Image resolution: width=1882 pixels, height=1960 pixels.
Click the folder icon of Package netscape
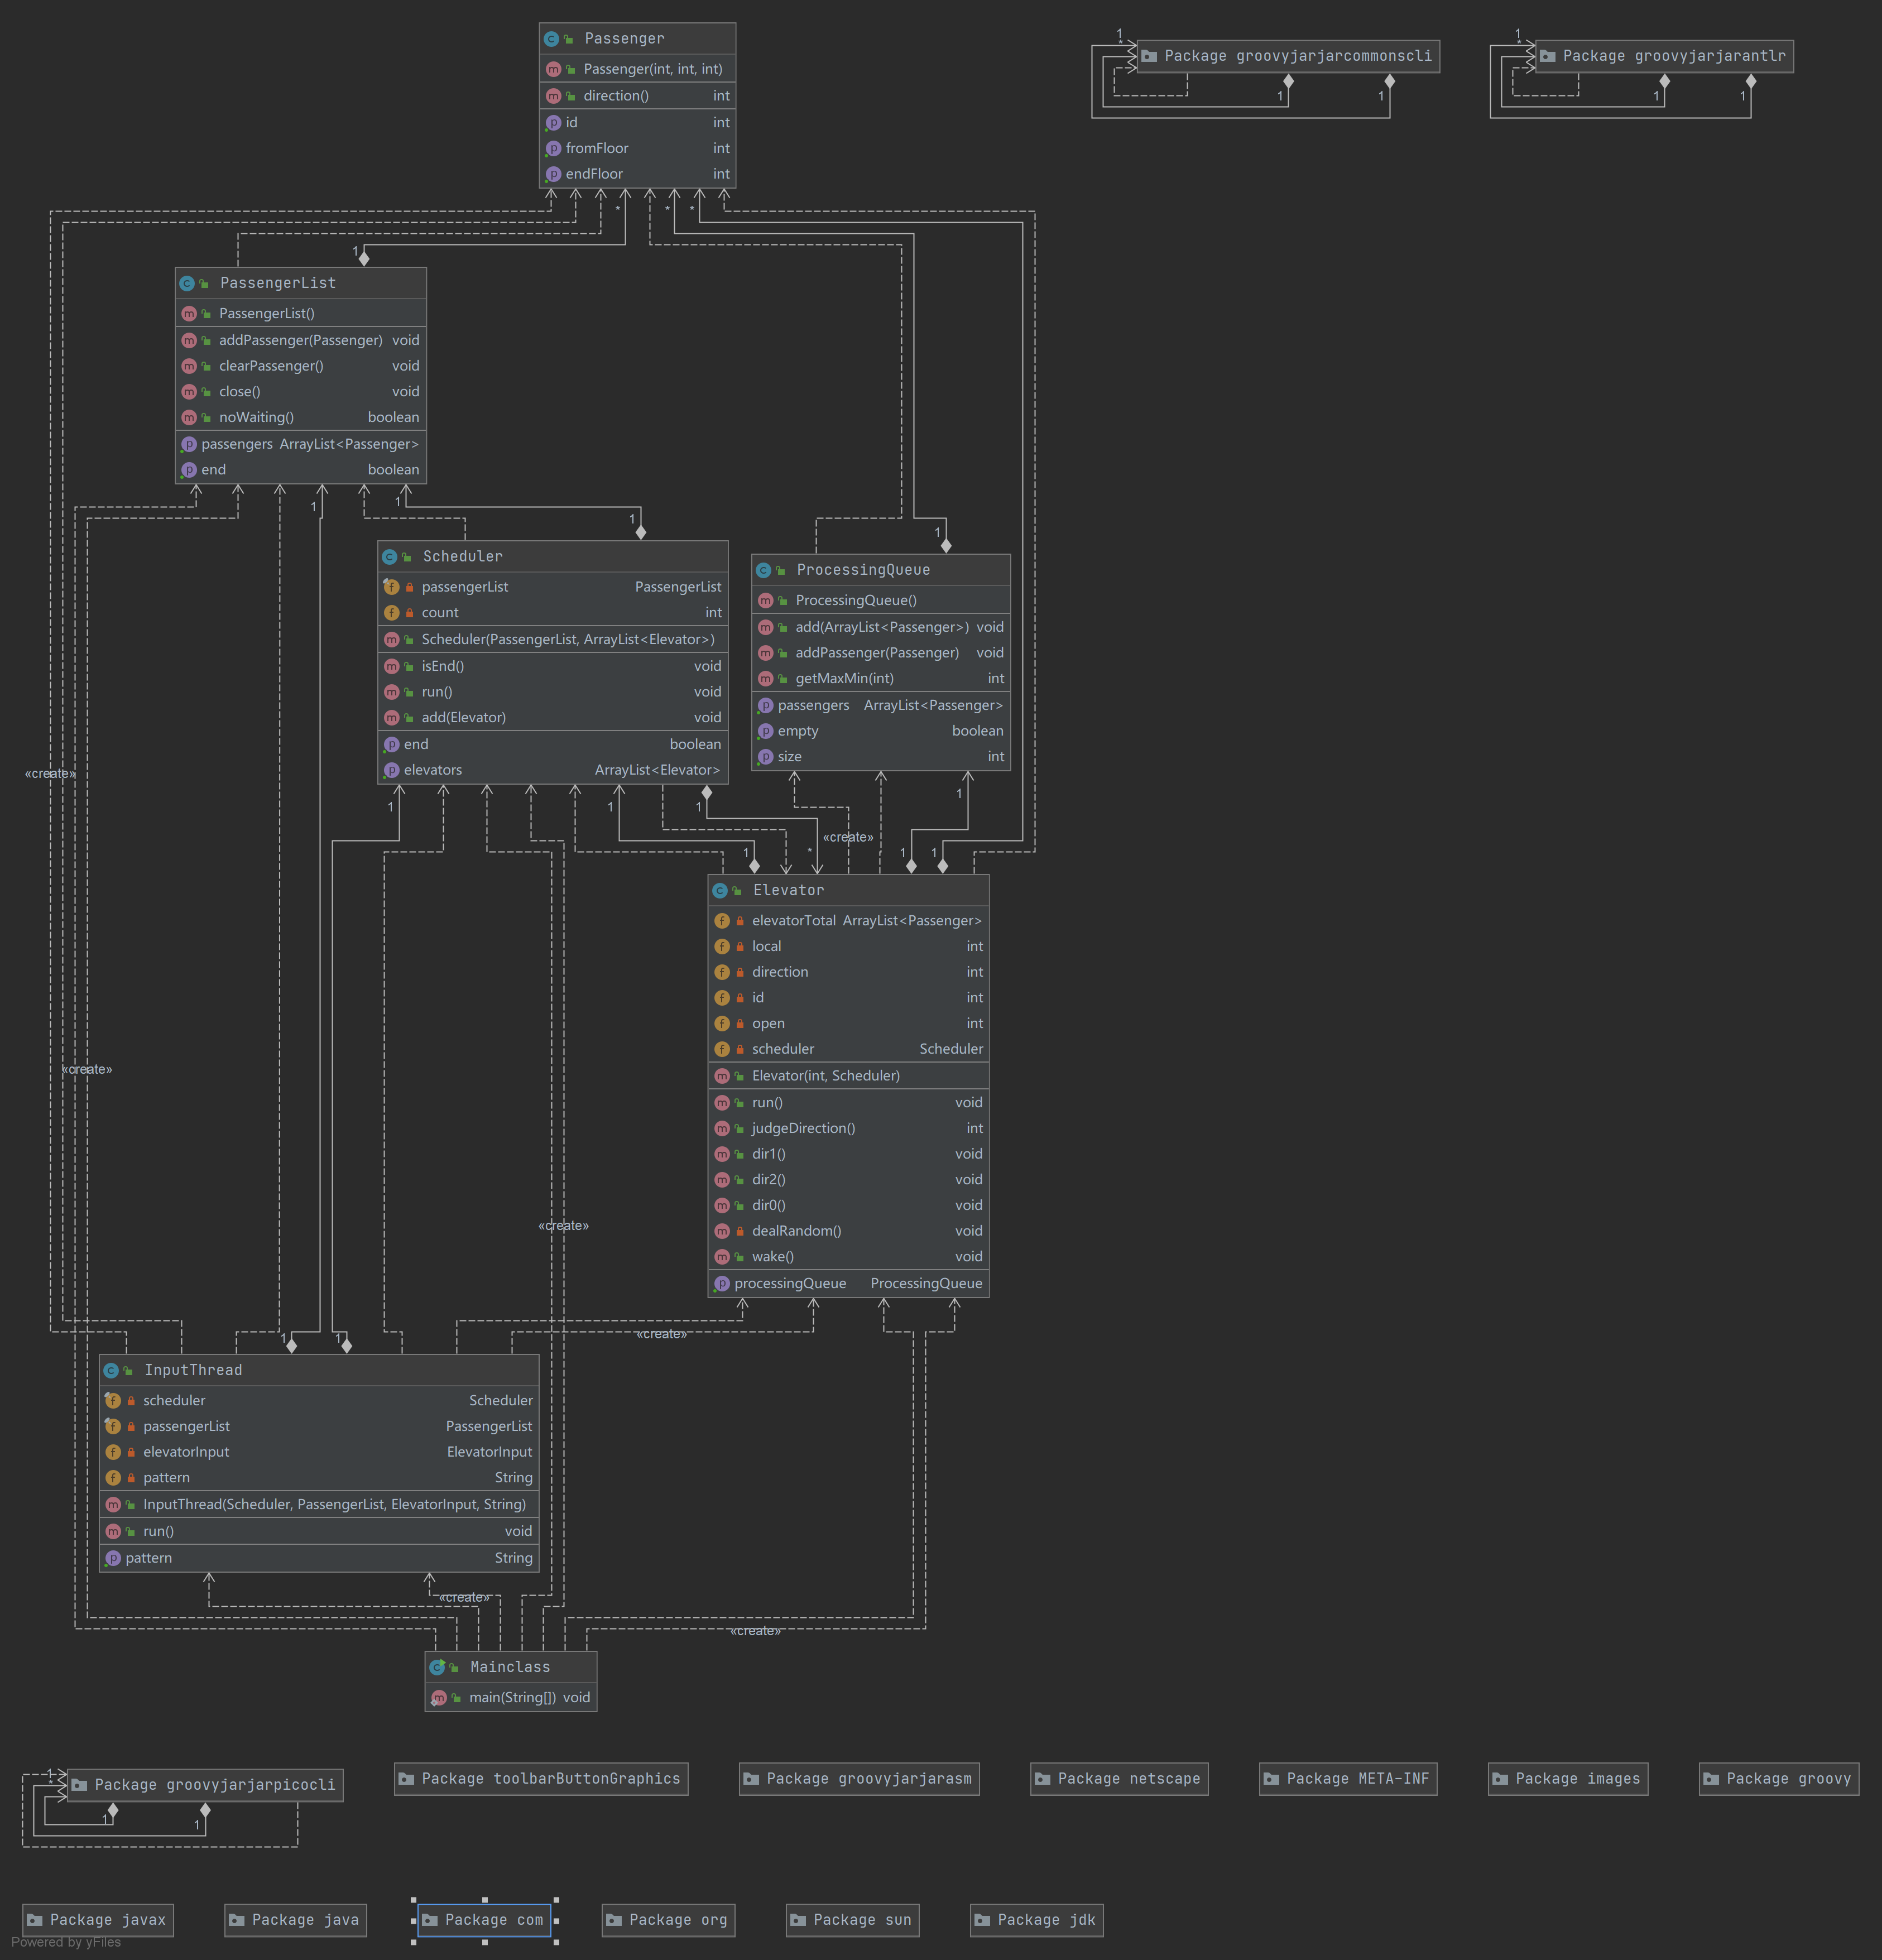click(x=1042, y=1779)
